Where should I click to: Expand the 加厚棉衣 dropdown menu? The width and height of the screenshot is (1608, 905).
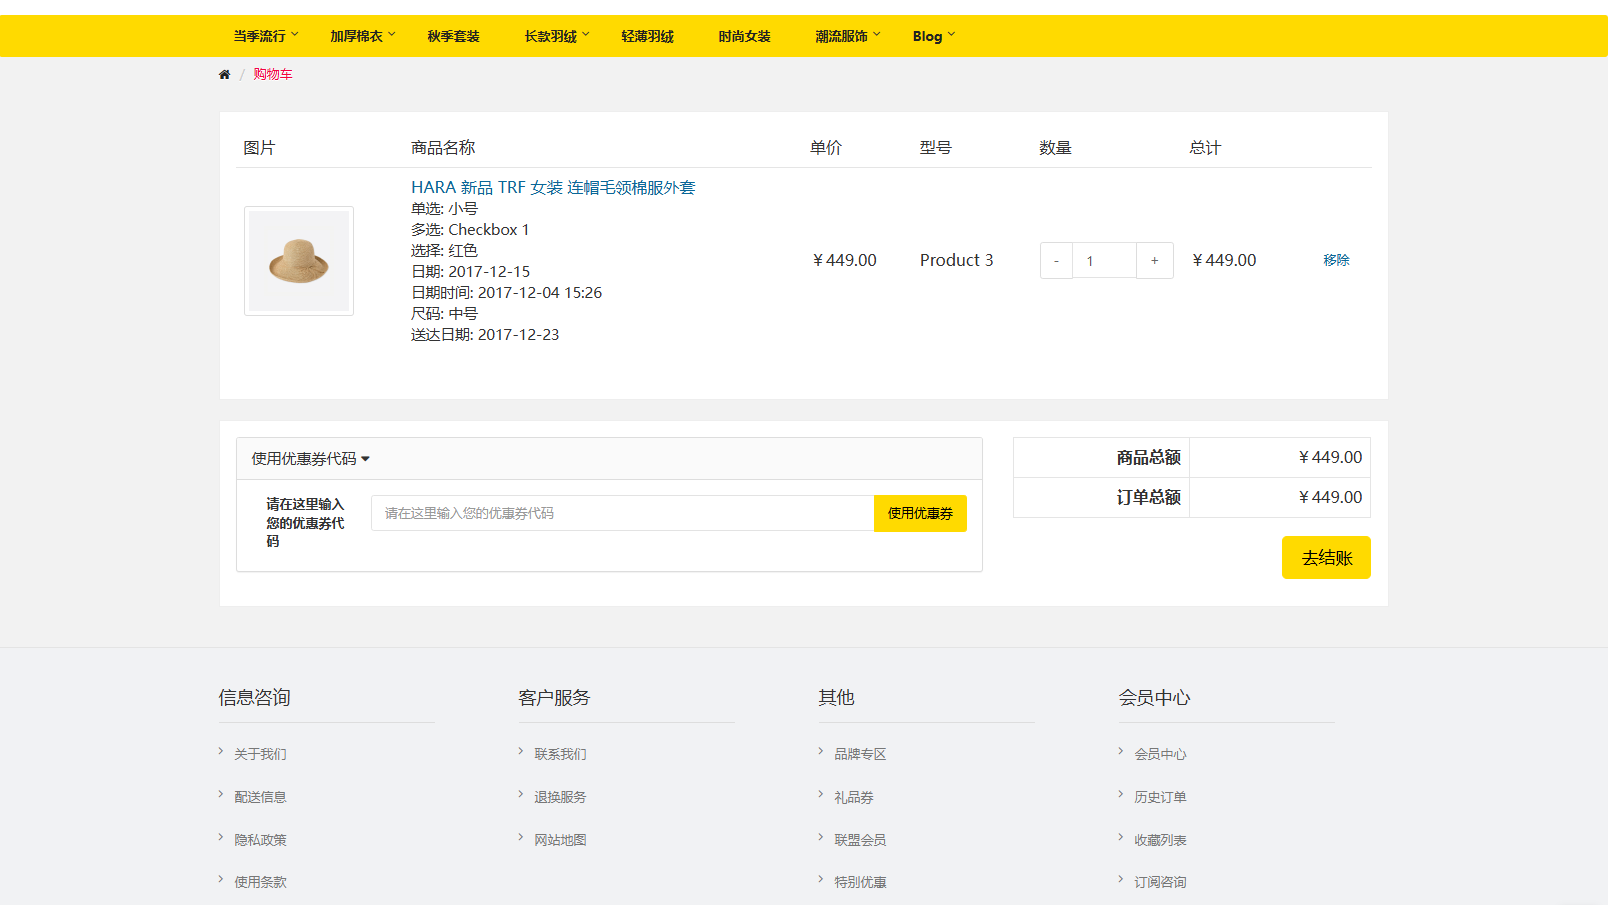362,36
